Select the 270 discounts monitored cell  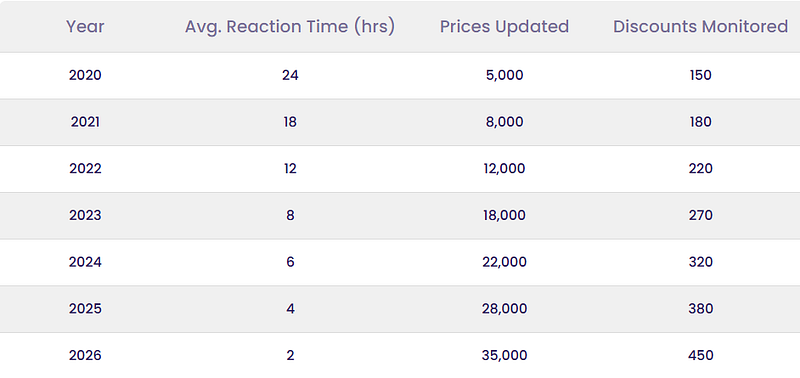pos(701,215)
